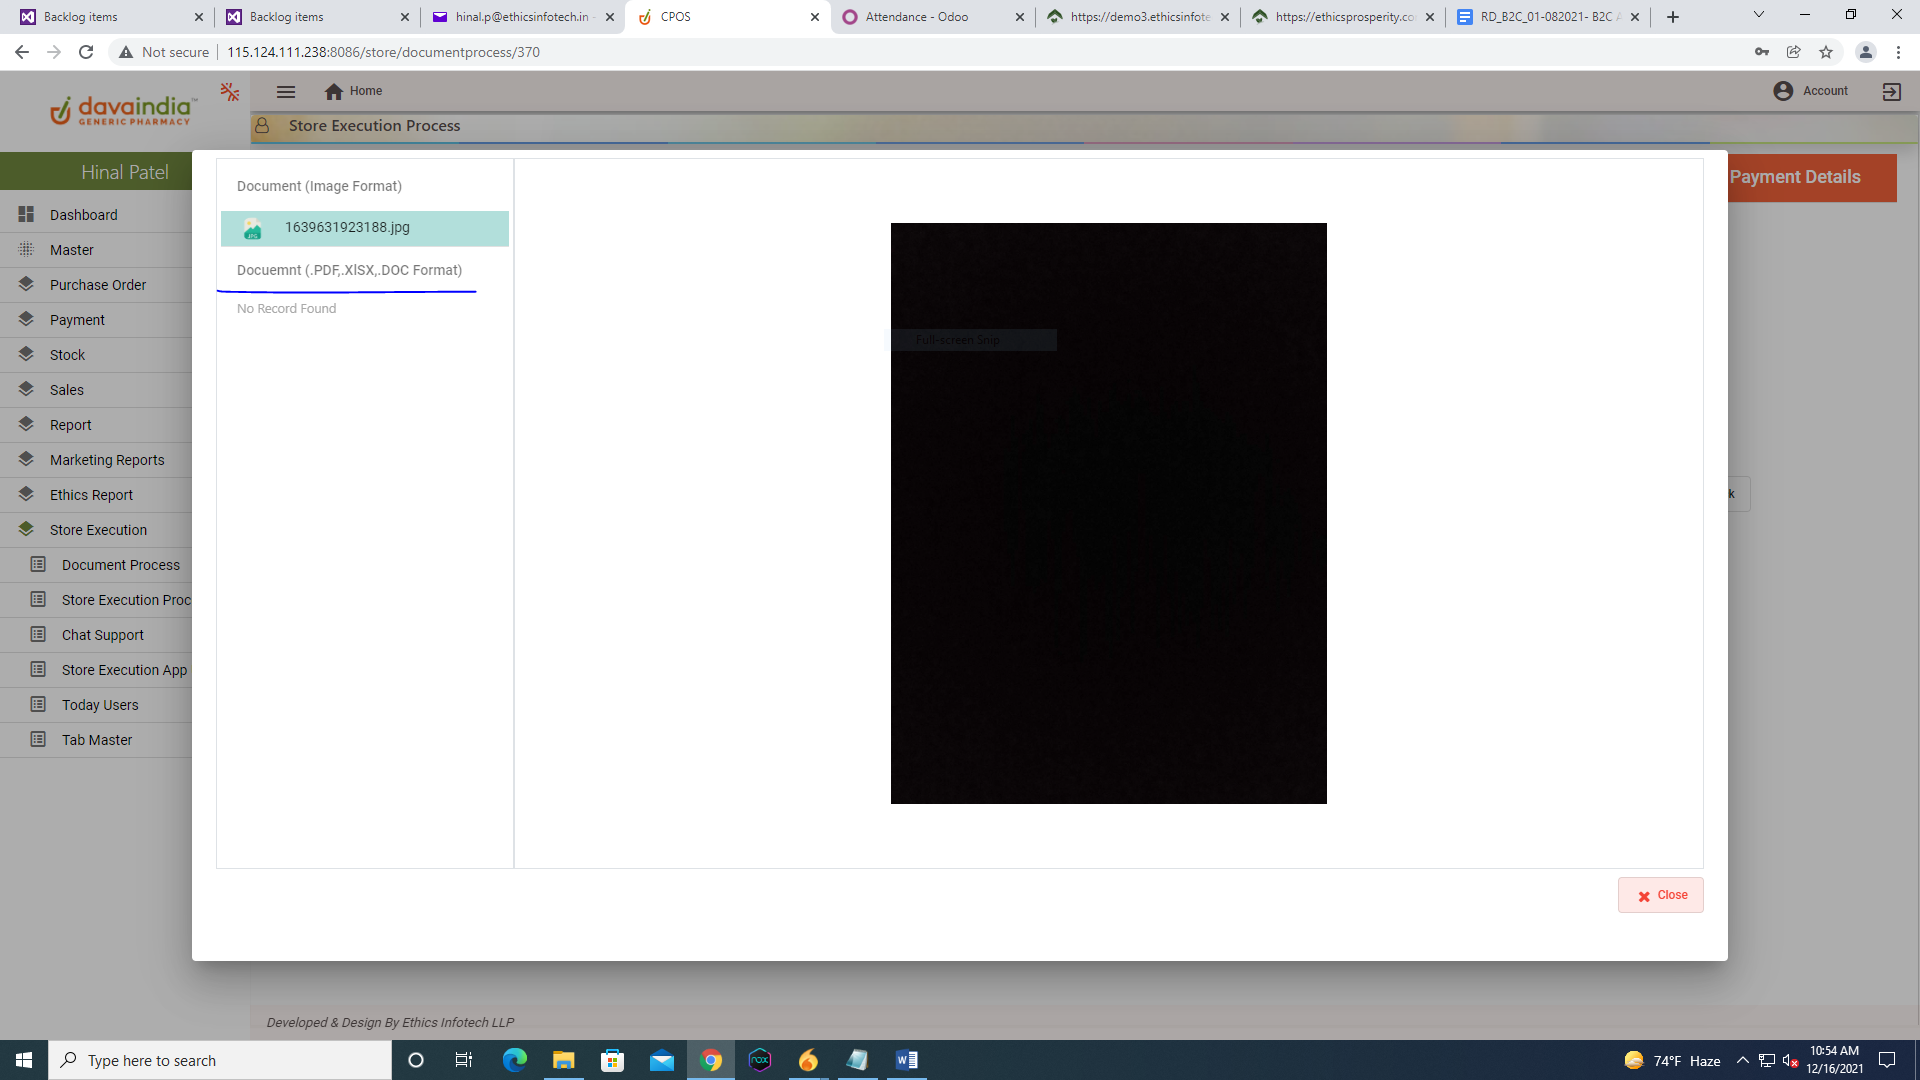Screen dimensions: 1920x1080
Task: Click the Account user icon
Action: [1782, 91]
